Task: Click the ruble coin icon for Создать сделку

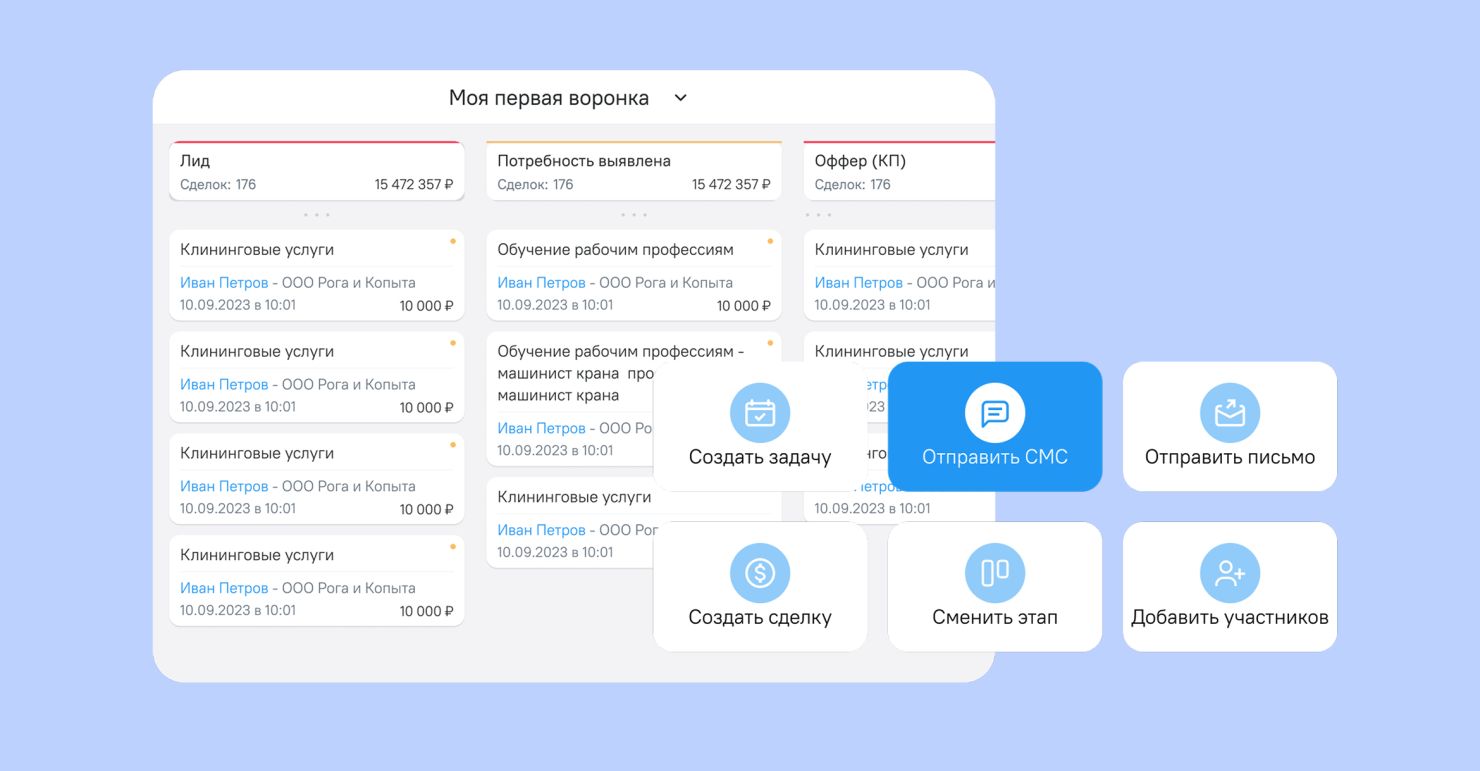Action: (760, 573)
